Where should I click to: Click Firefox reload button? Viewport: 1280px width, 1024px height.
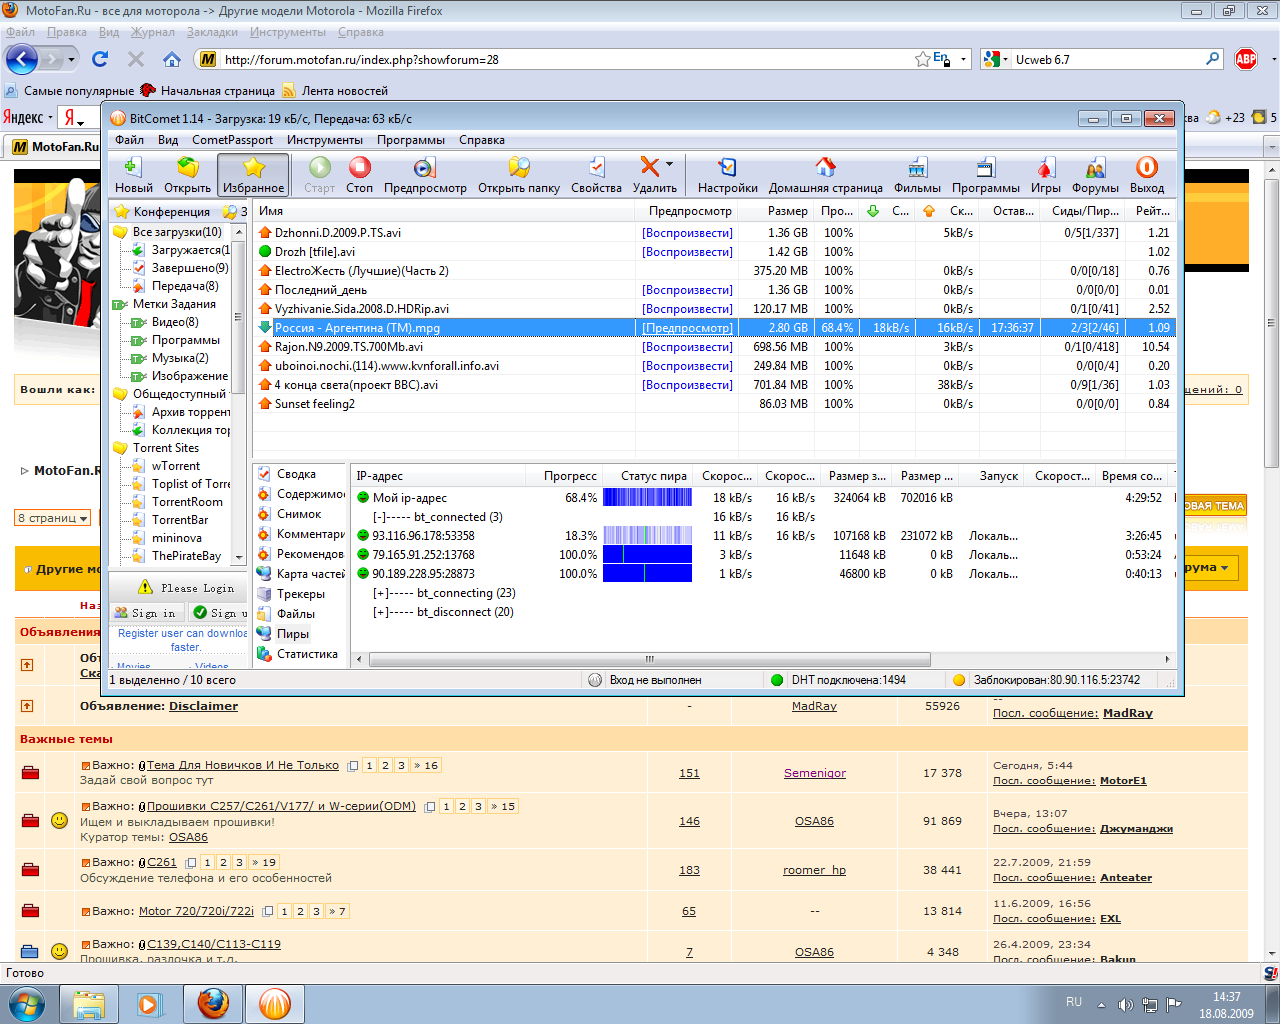(100, 59)
